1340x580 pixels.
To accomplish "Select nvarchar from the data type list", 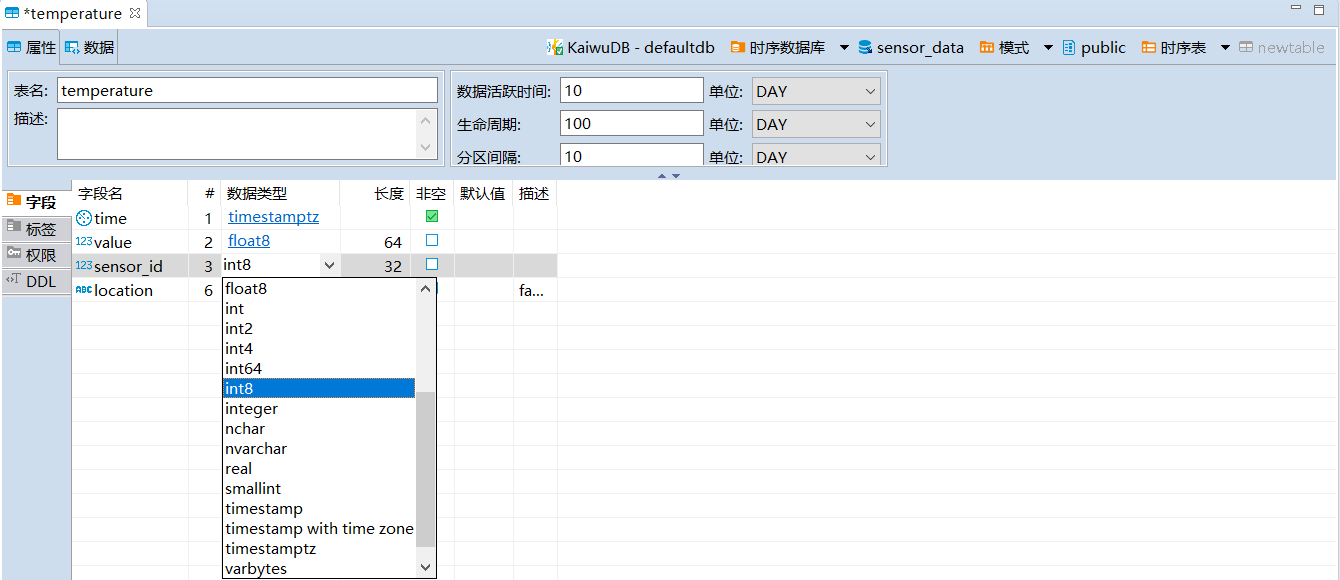I will point(256,449).
